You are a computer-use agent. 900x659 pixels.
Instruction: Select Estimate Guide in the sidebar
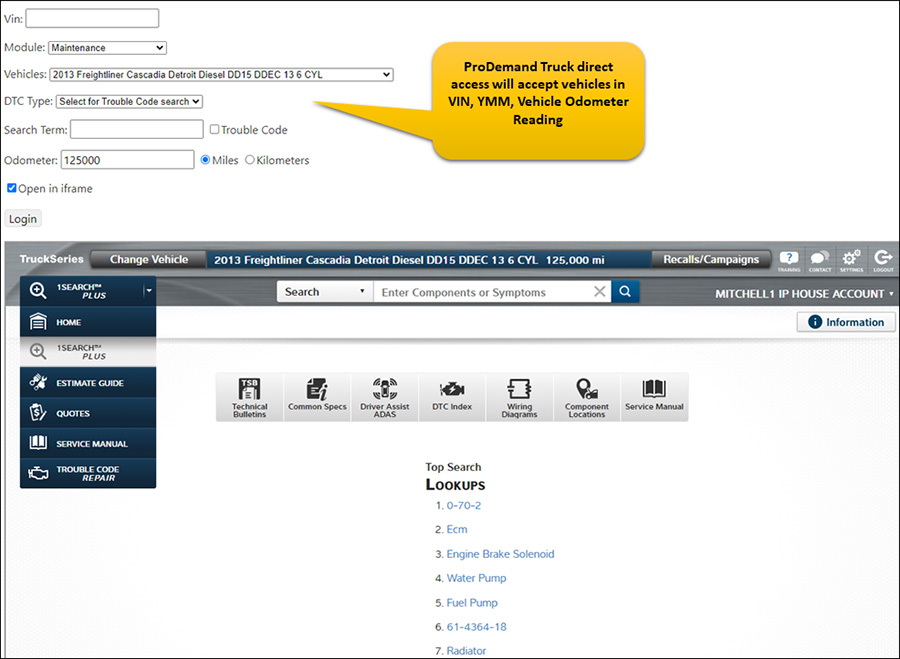tap(88, 382)
